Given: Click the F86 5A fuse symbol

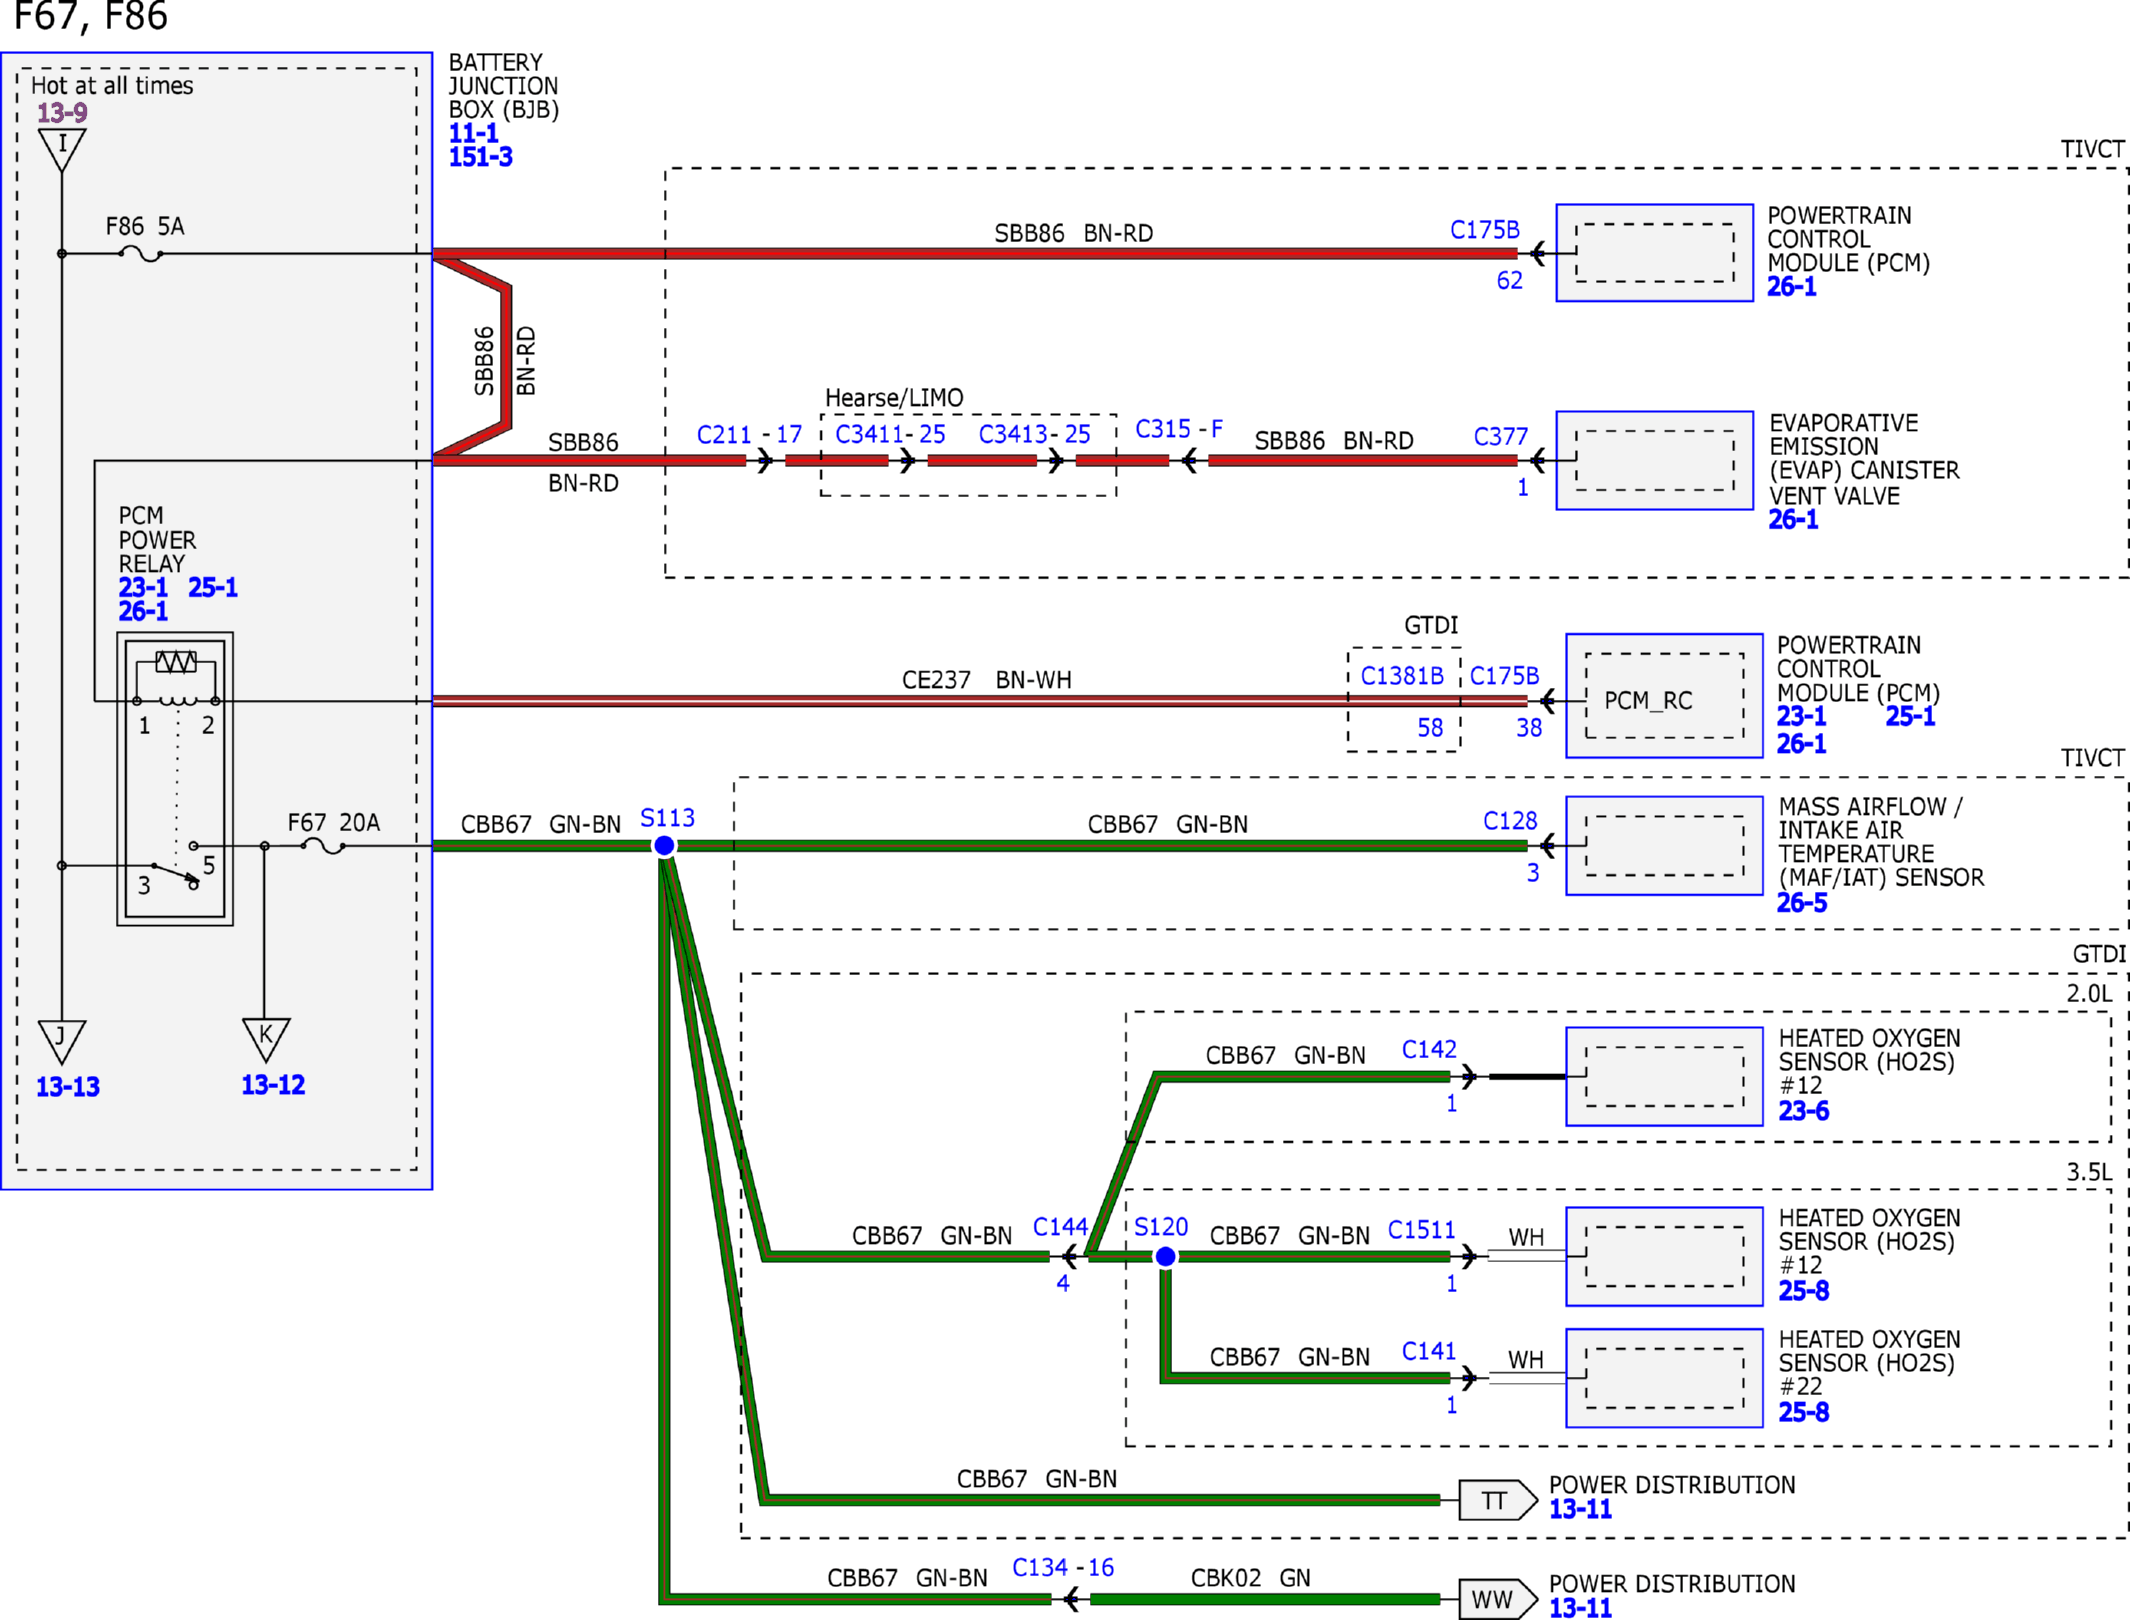Looking at the screenshot, I should (x=141, y=254).
